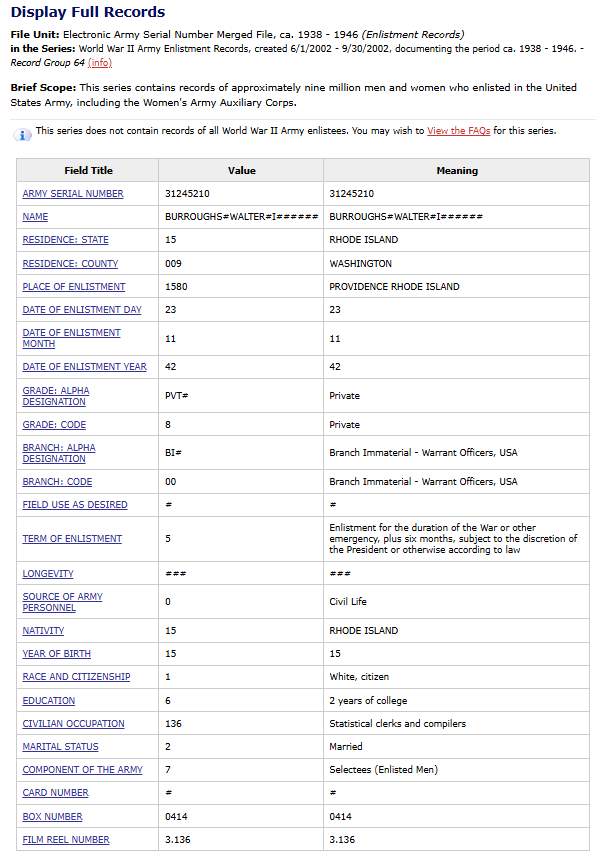Viewport: 608px width, 868px height.
Task: Click the LONGEVITY field link
Action: pos(48,574)
